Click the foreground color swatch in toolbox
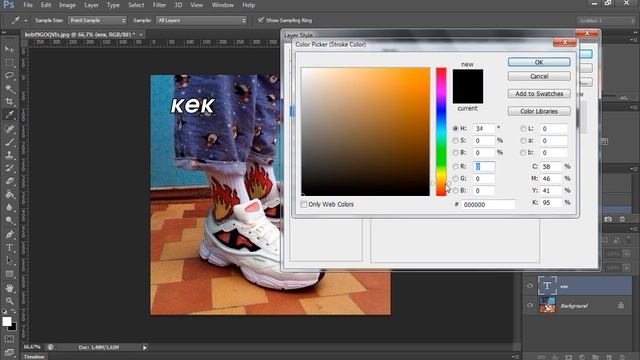The width and height of the screenshot is (640, 360). 7,322
